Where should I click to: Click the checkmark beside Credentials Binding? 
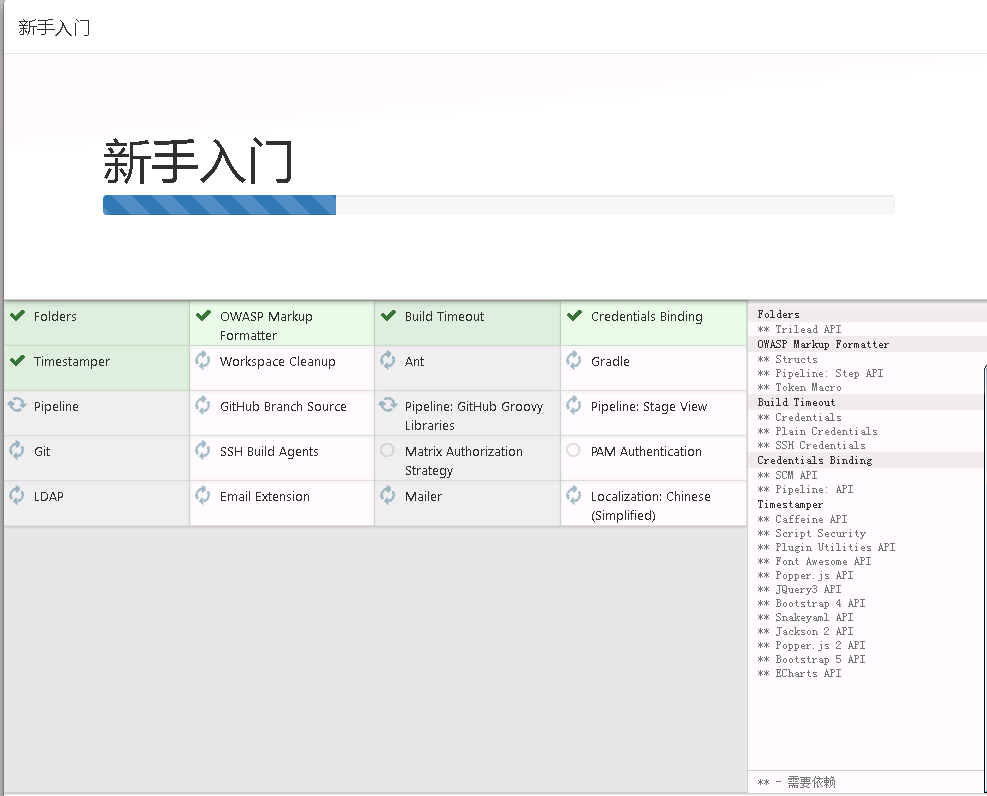click(574, 316)
